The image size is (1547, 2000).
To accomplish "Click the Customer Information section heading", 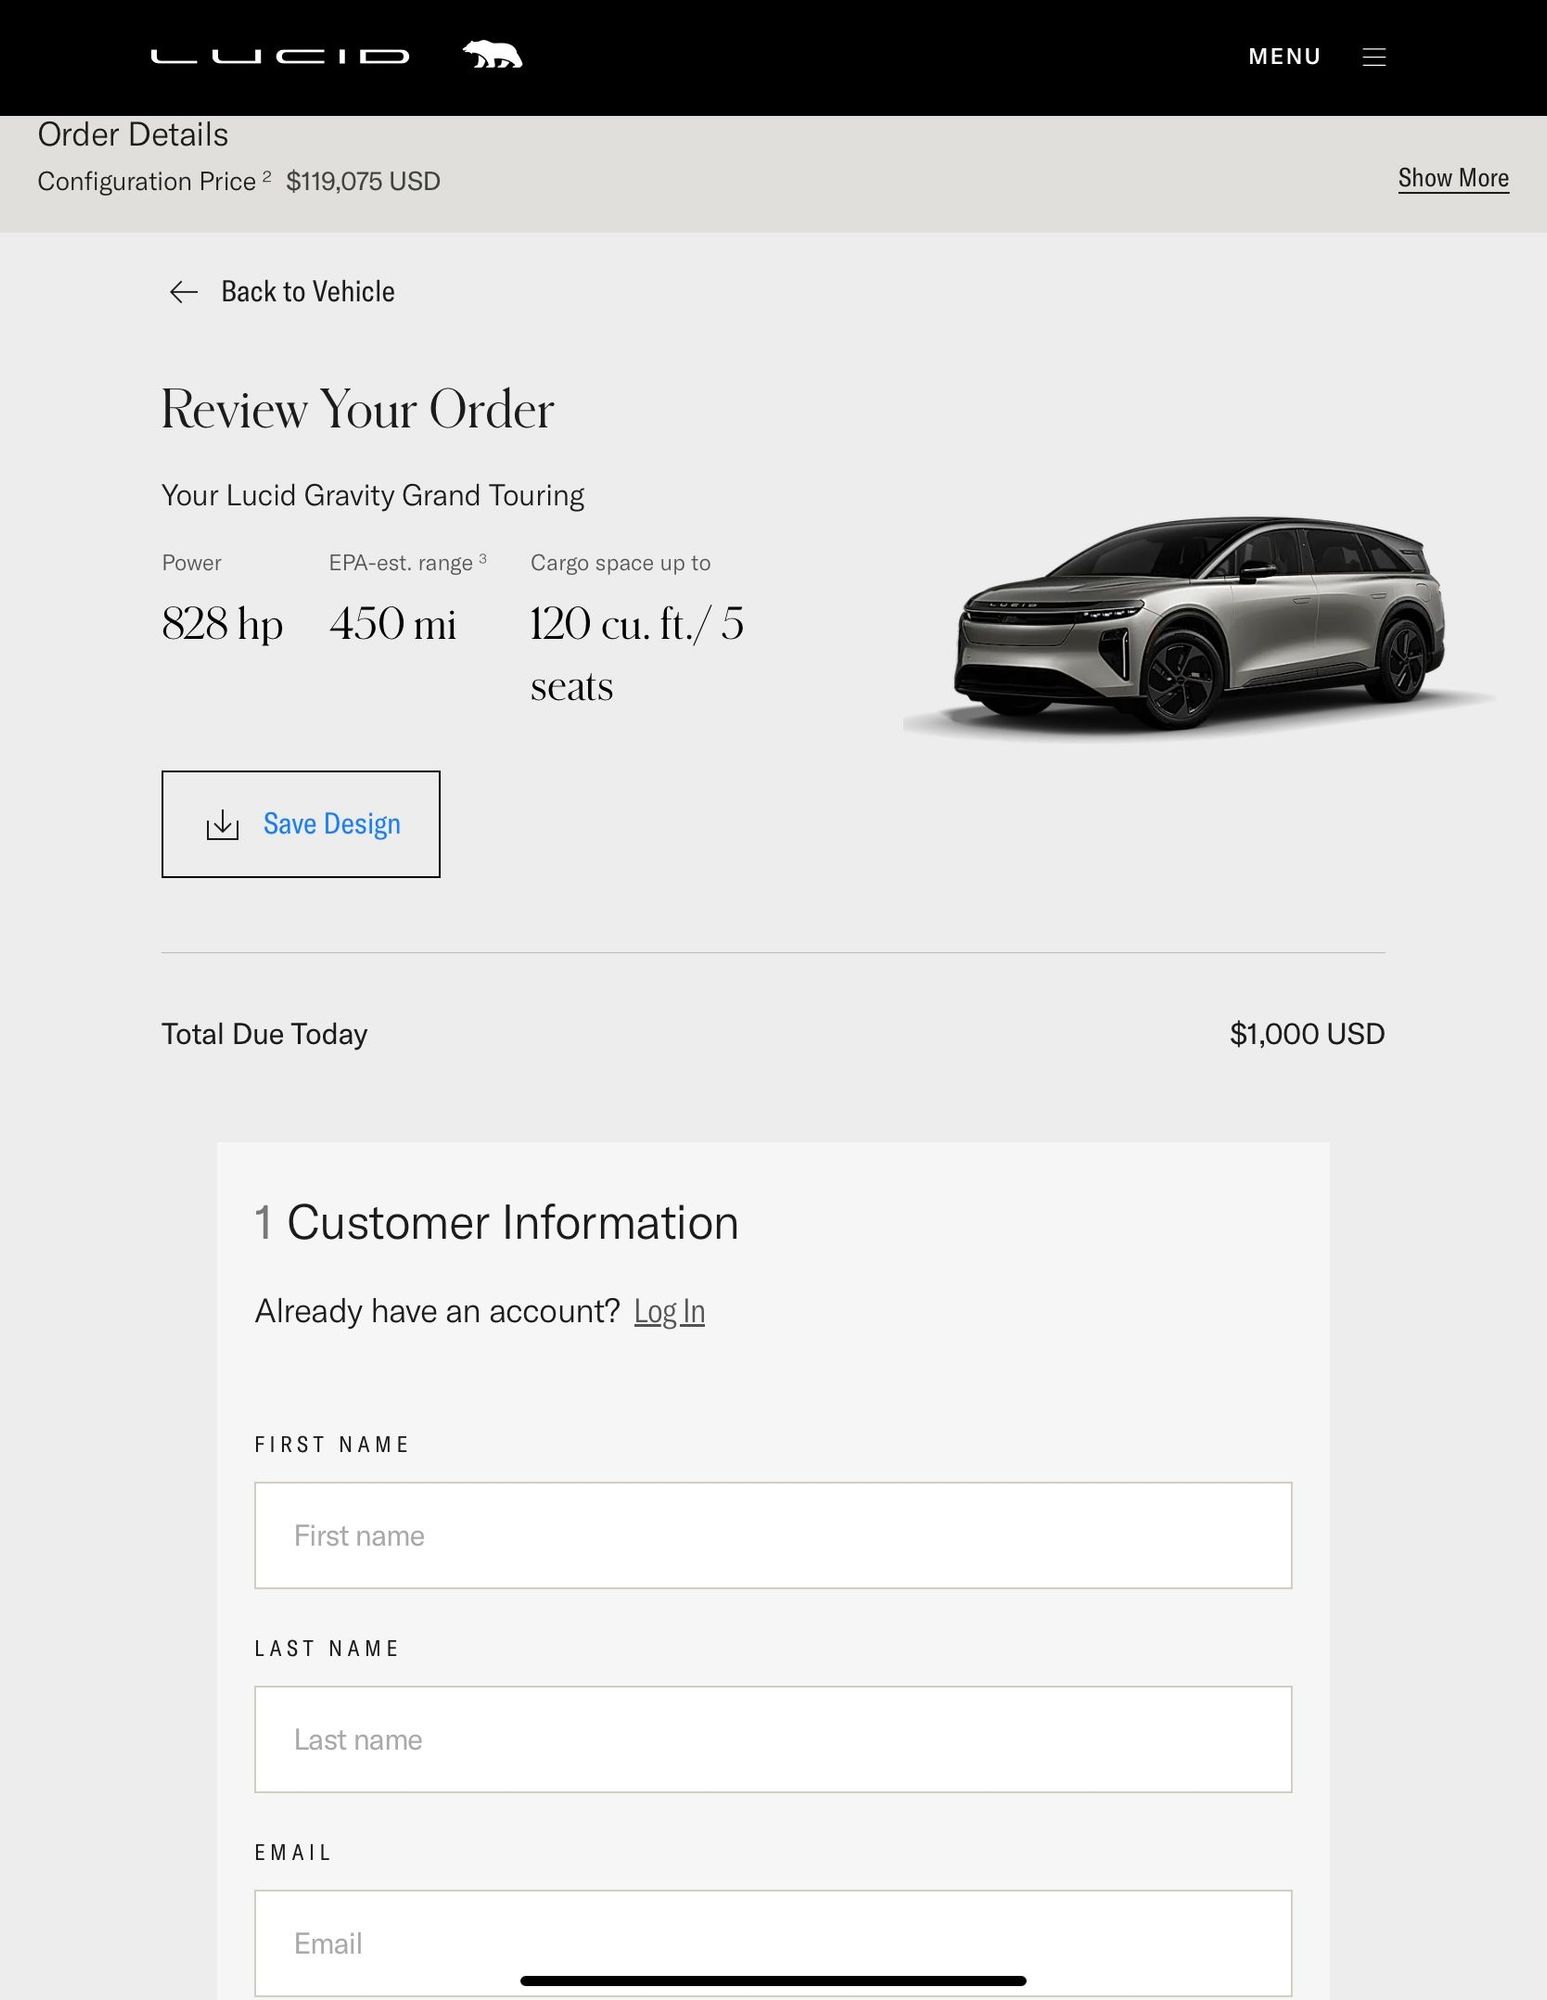I will tap(512, 1222).
